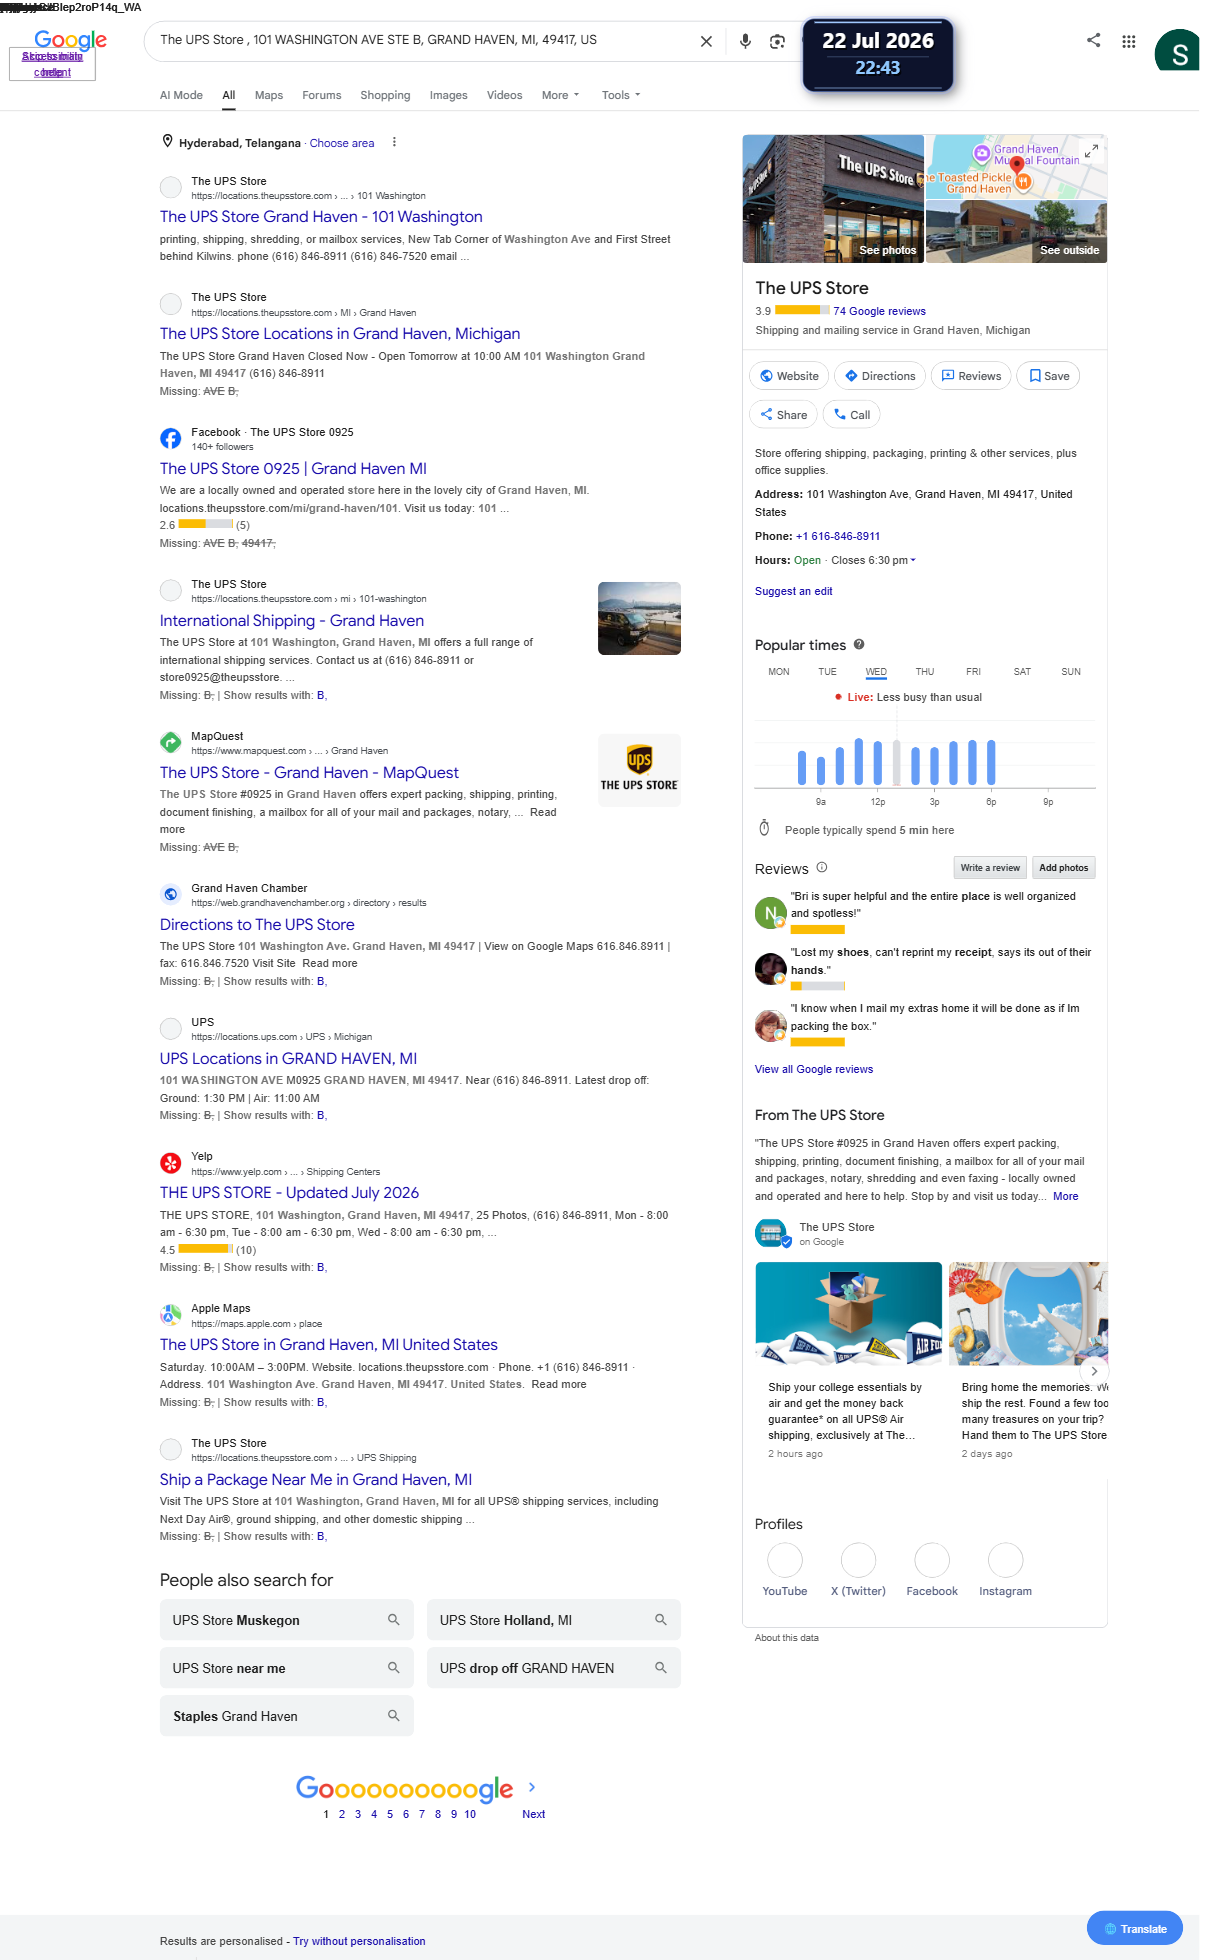
Task: Open search by image camera icon
Action: tap(777, 41)
